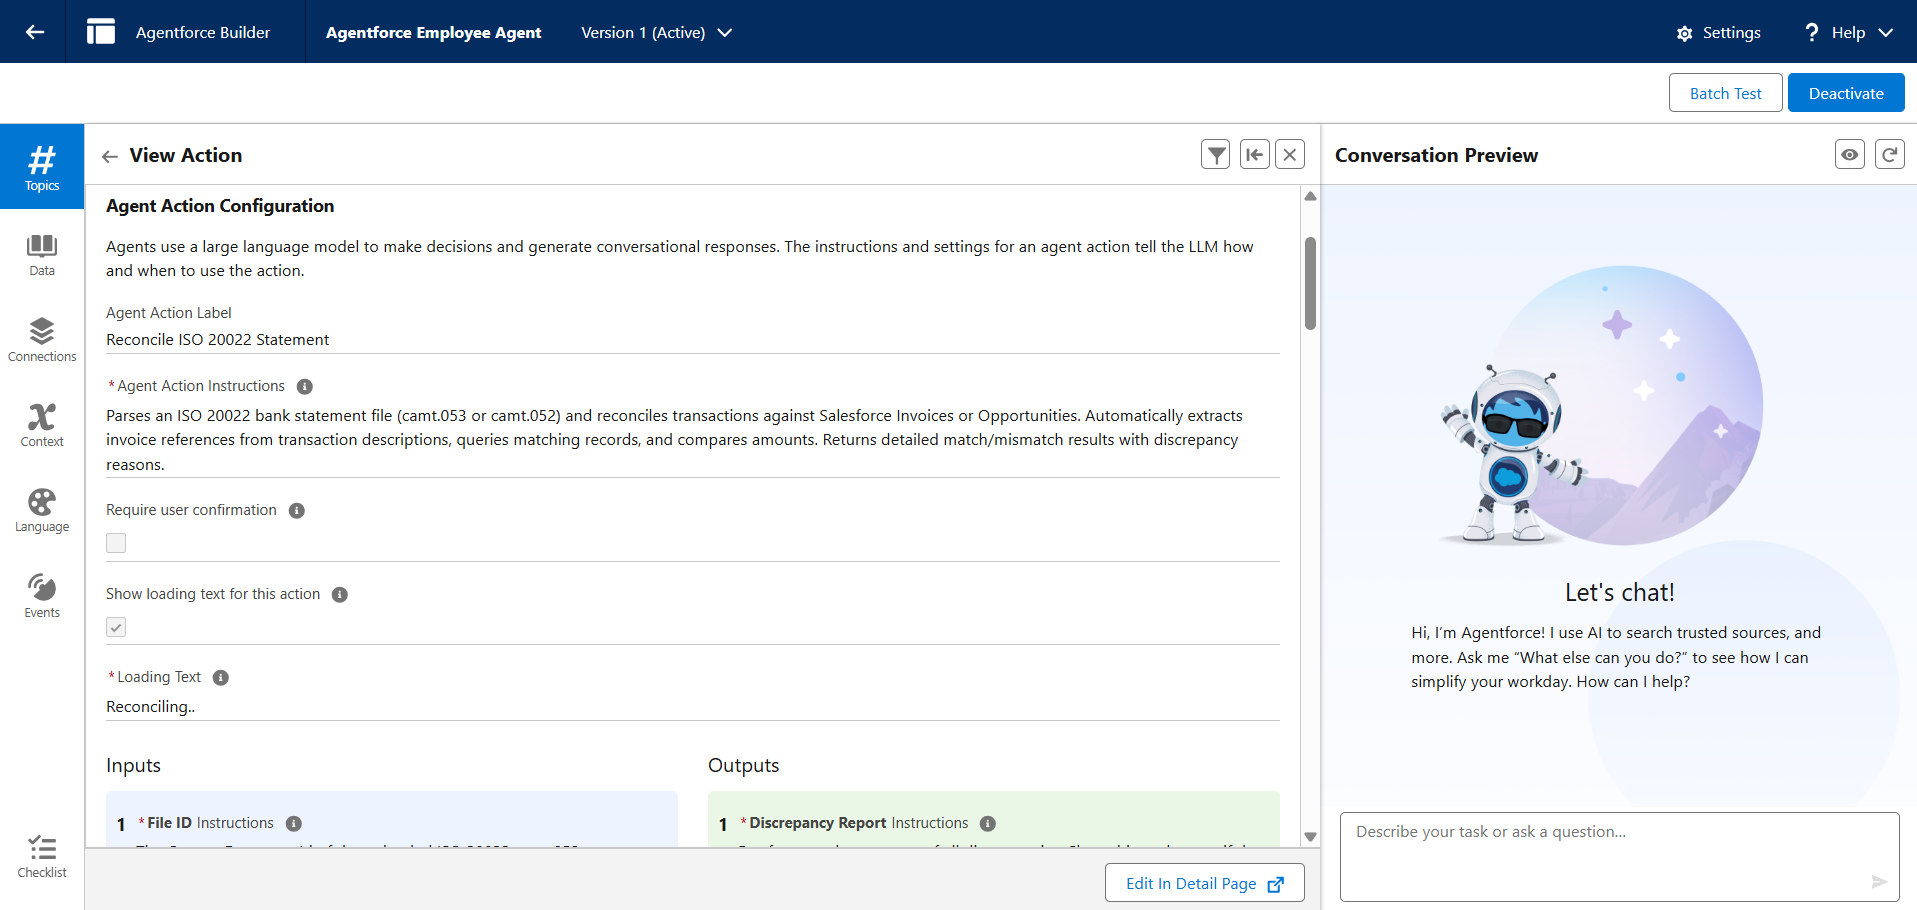Click the send message arrow
The width and height of the screenshot is (1917, 910).
pos(1879,881)
